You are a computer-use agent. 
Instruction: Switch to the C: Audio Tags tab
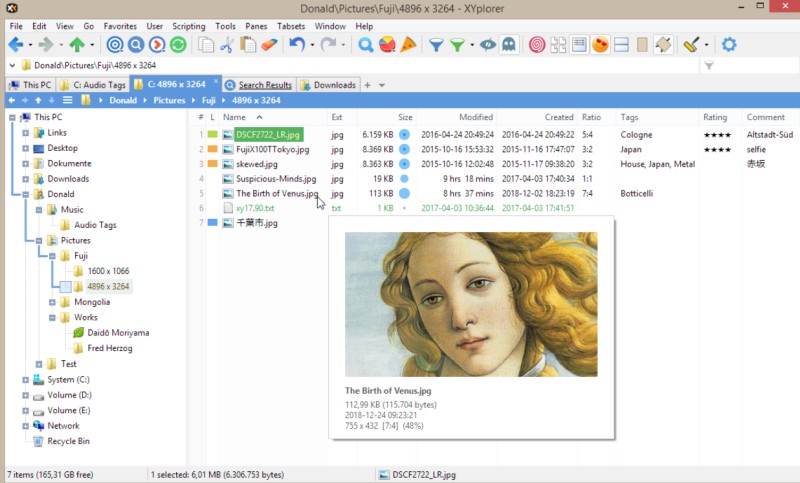point(92,85)
